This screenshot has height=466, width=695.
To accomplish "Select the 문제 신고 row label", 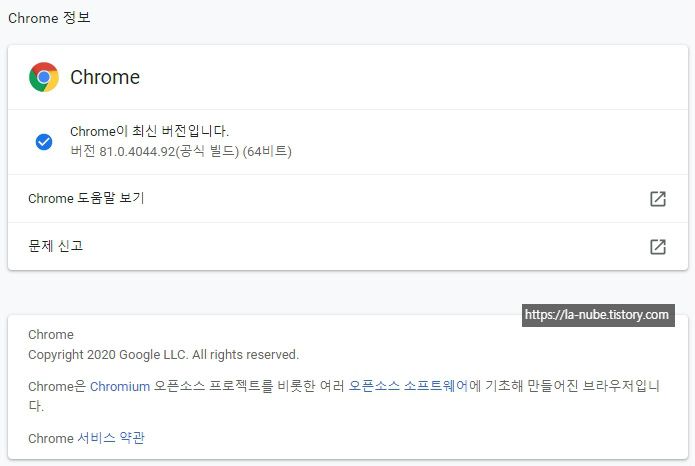I will [x=55, y=246].
